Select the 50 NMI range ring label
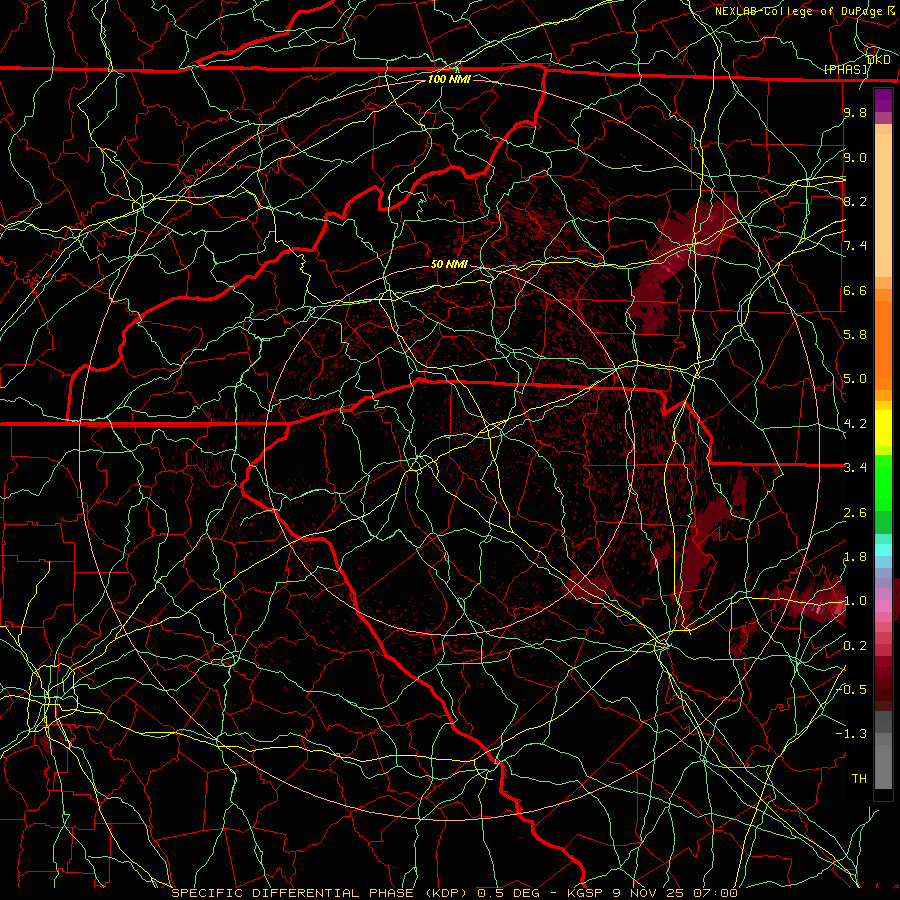 [x=449, y=264]
